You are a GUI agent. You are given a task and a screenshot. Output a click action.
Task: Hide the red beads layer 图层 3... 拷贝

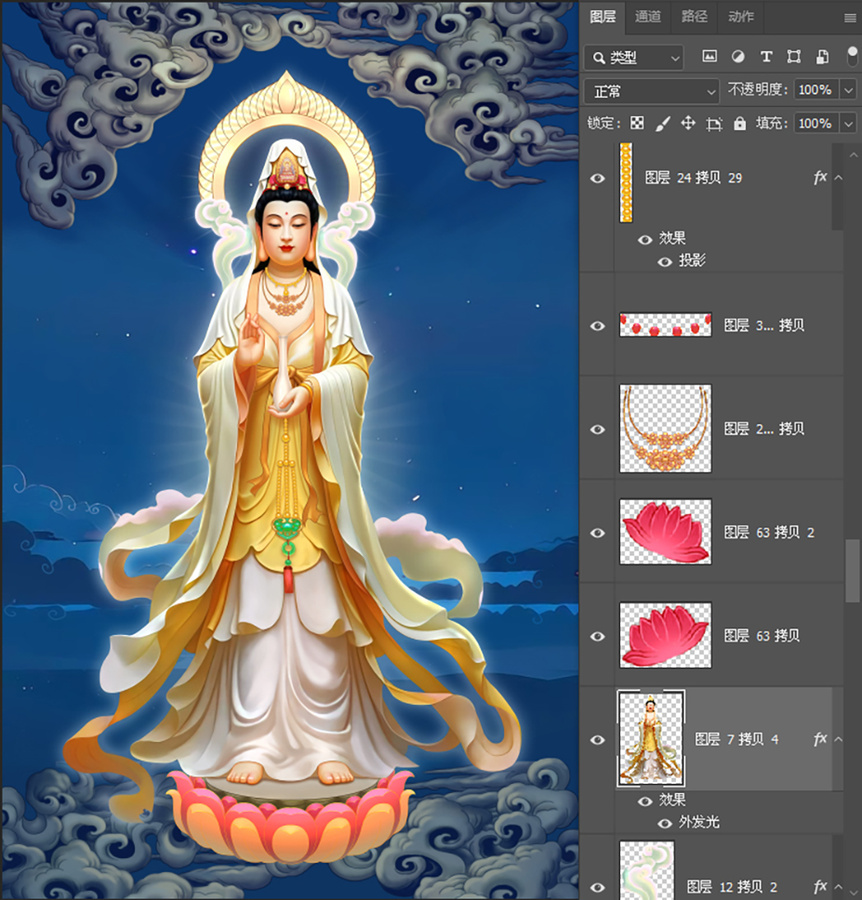pos(597,326)
